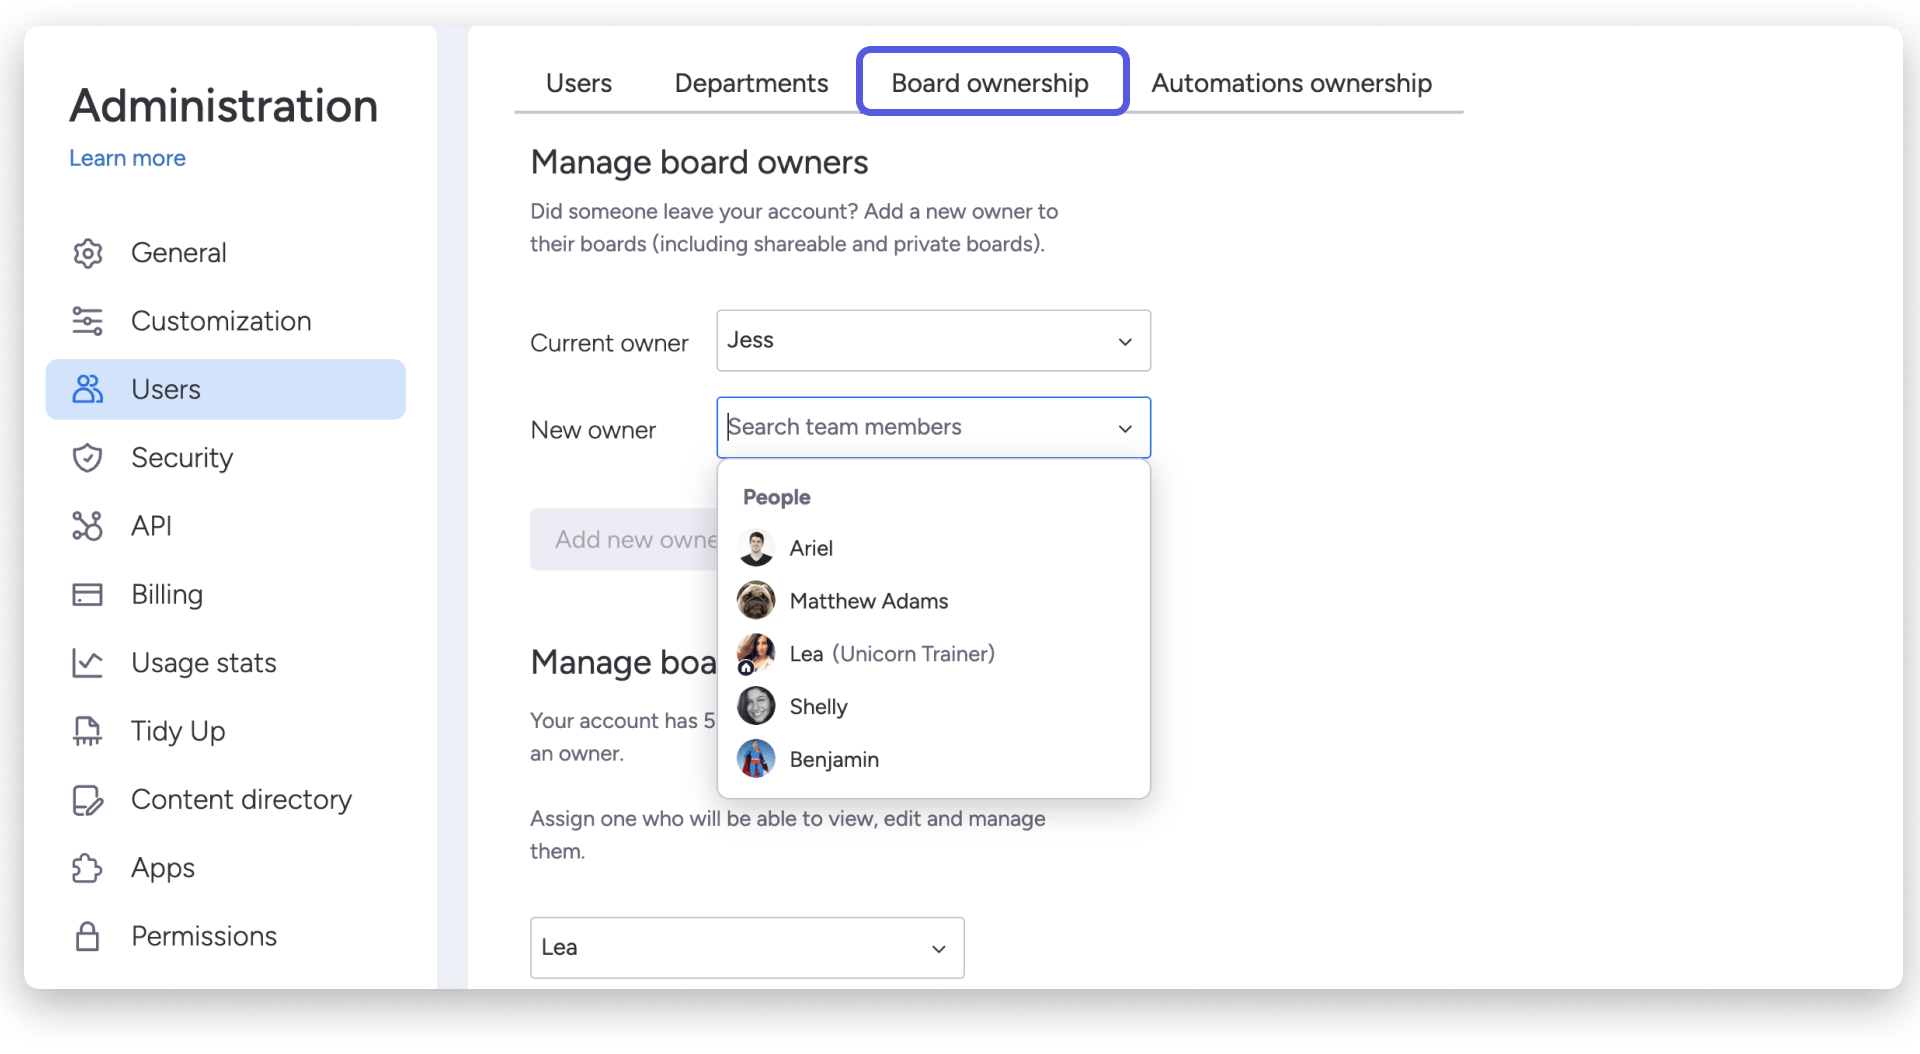The height and width of the screenshot is (1054, 1920).
Task: Open the Content directory icon
Action: point(88,799)
